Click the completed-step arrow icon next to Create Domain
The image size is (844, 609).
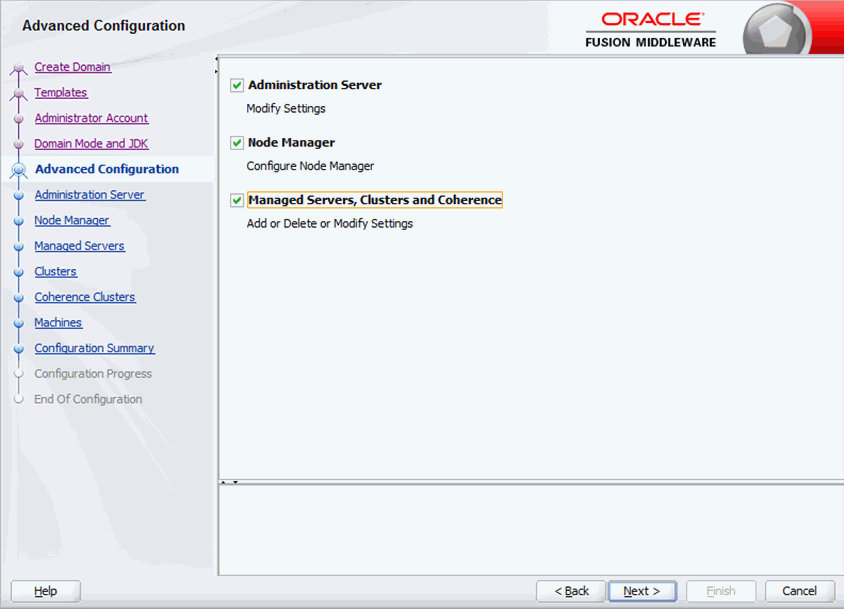17,66
